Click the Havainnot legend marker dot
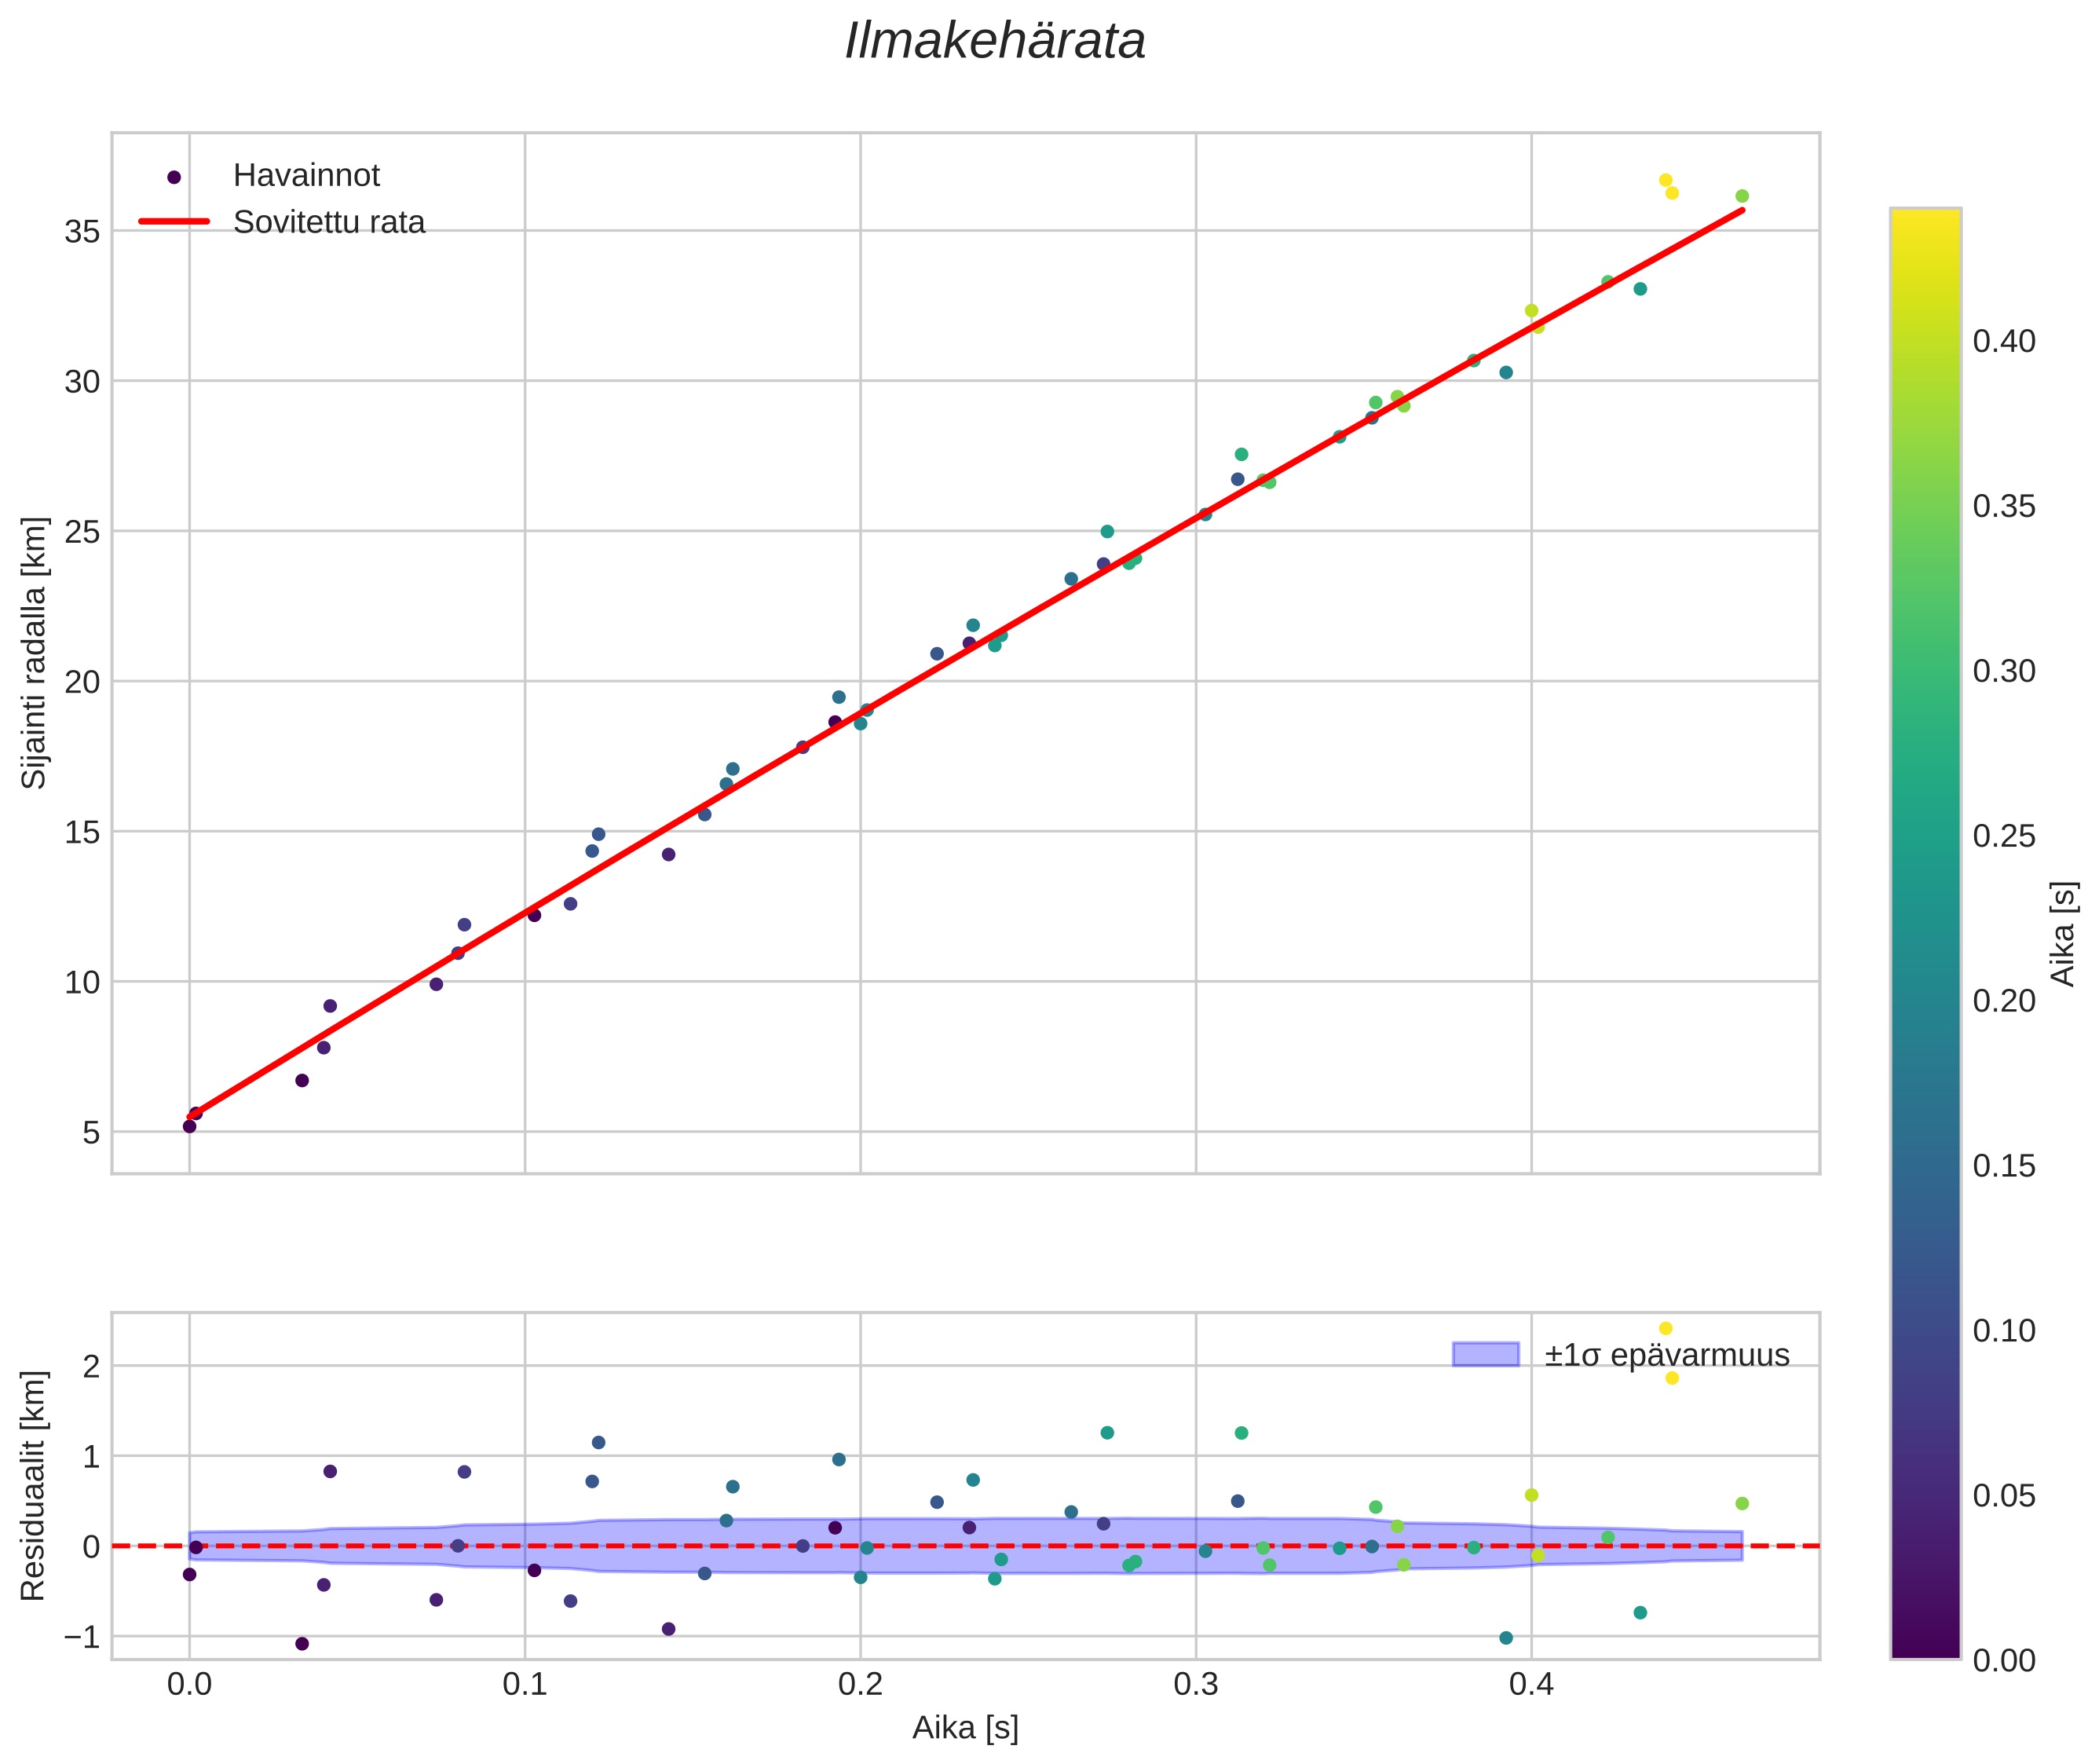 click(174, 177)
